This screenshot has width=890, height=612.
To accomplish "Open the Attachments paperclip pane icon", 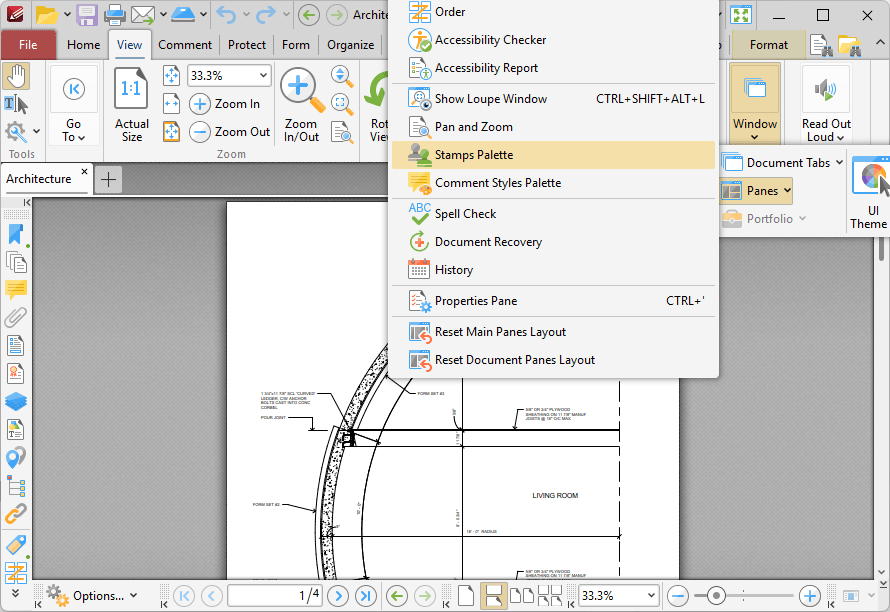I will click(16, 318).
